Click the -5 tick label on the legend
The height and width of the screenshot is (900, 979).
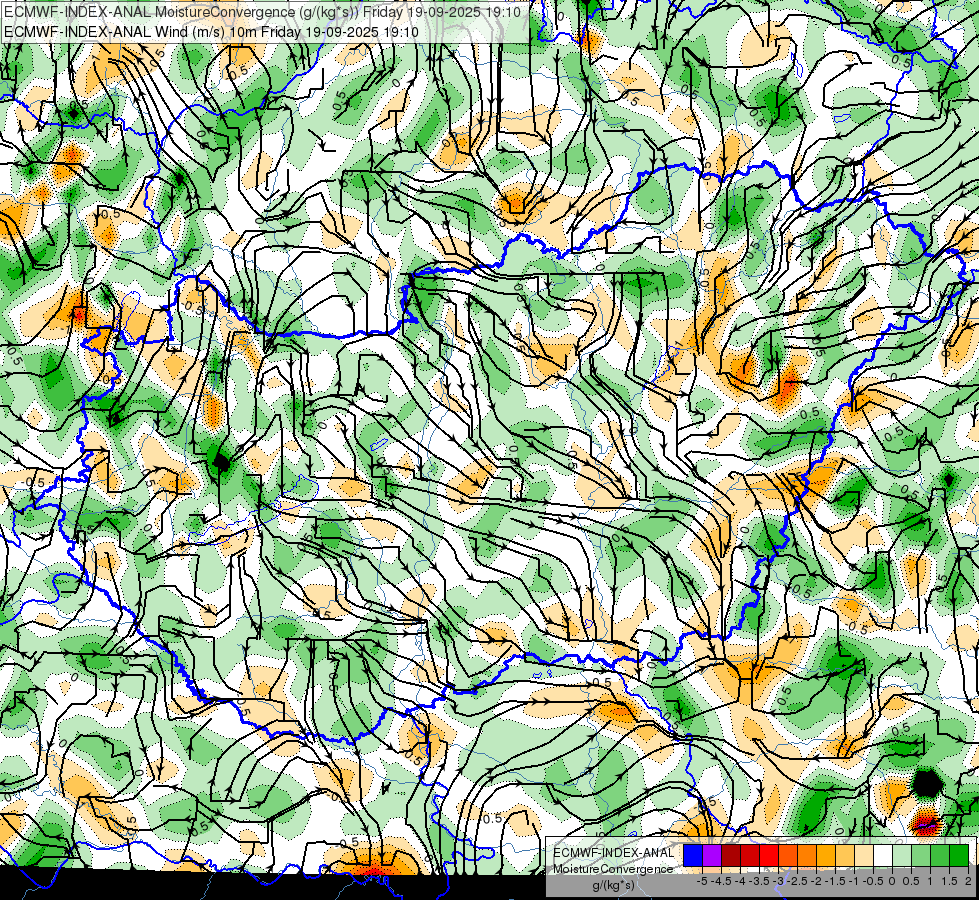(702, 881)
